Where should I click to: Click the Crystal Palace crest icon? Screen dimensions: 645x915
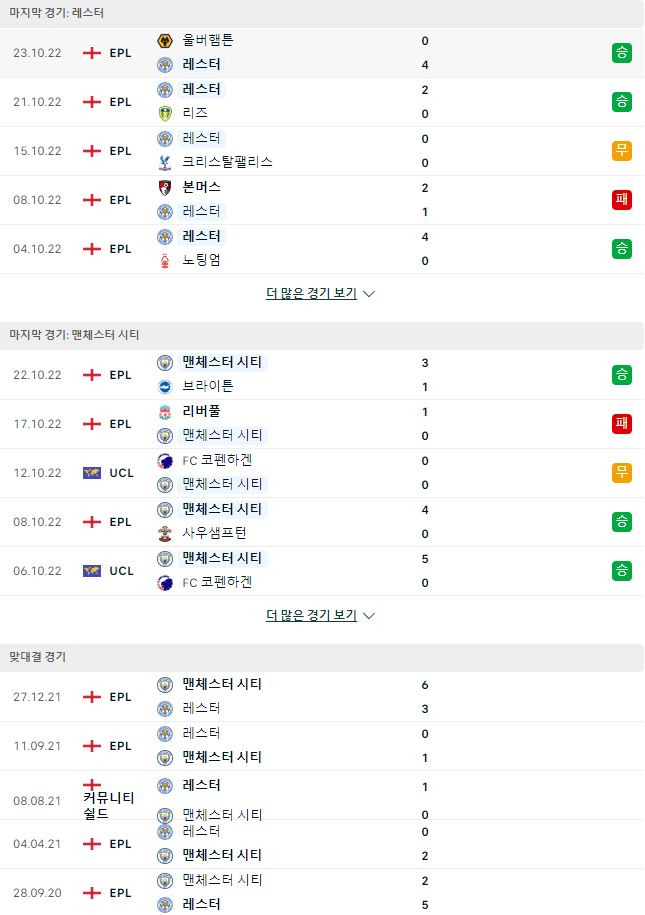click(x=165, y=162)
